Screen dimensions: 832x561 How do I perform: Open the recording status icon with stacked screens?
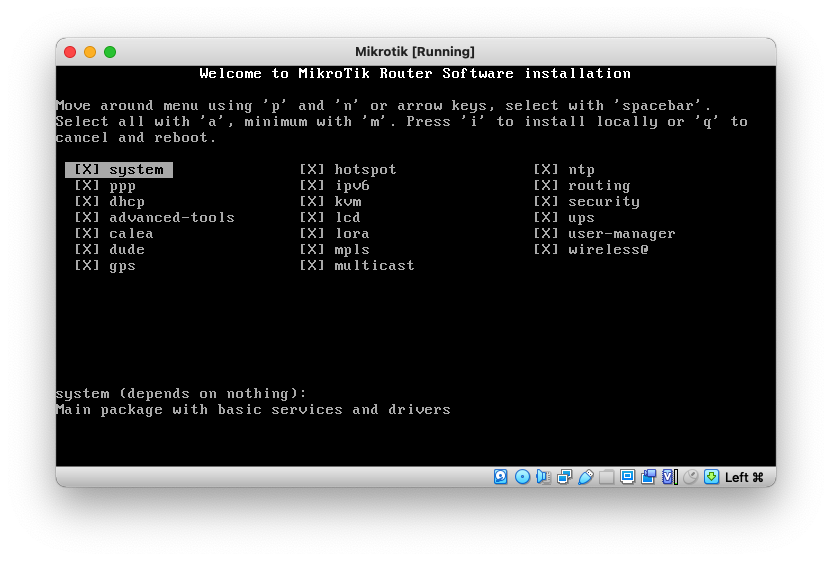pos(648,477)
